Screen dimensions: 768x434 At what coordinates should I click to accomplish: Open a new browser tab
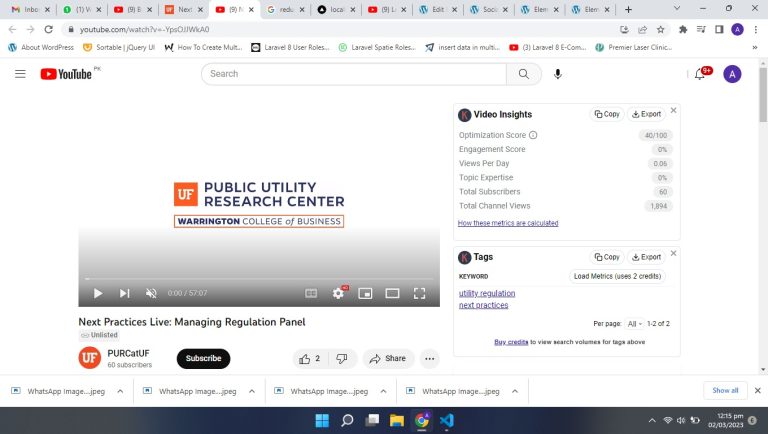[x=628, y=9]
